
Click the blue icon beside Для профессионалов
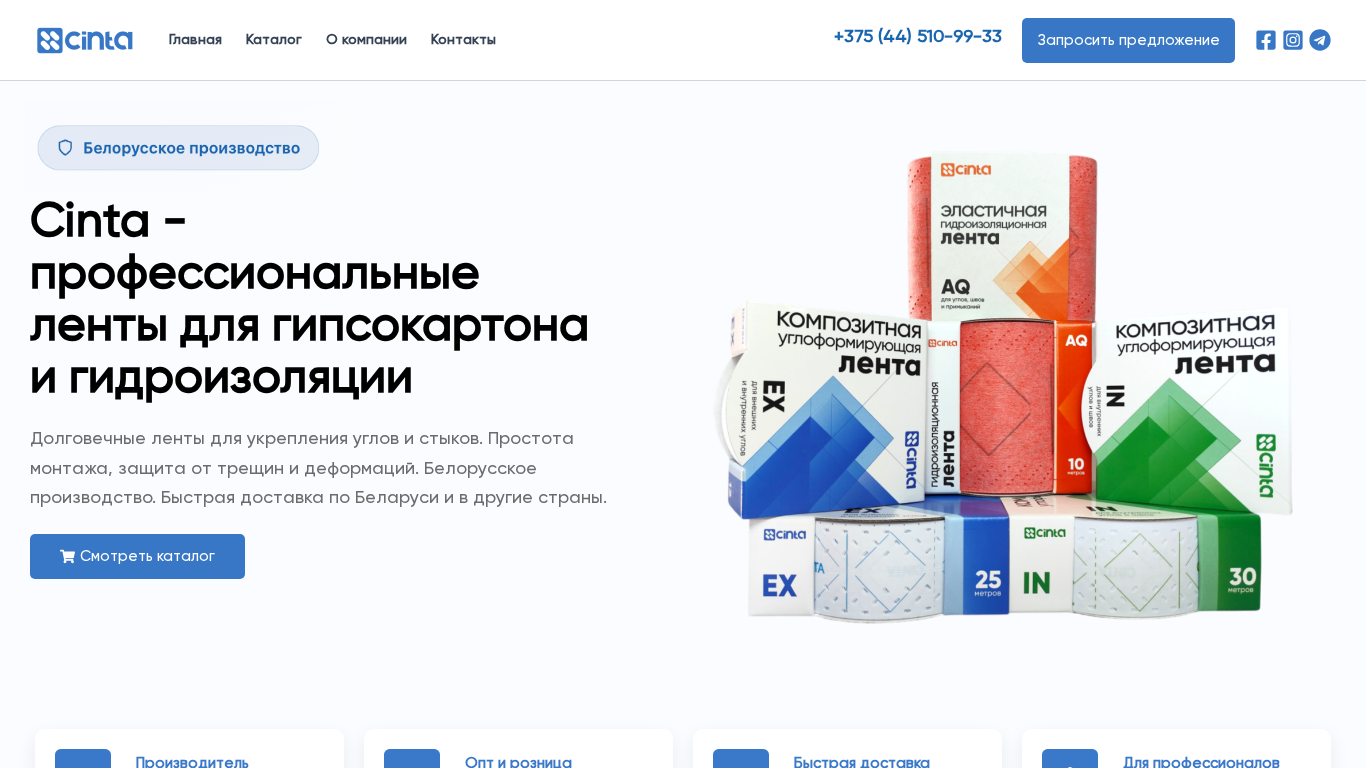tap(1070, 759)
